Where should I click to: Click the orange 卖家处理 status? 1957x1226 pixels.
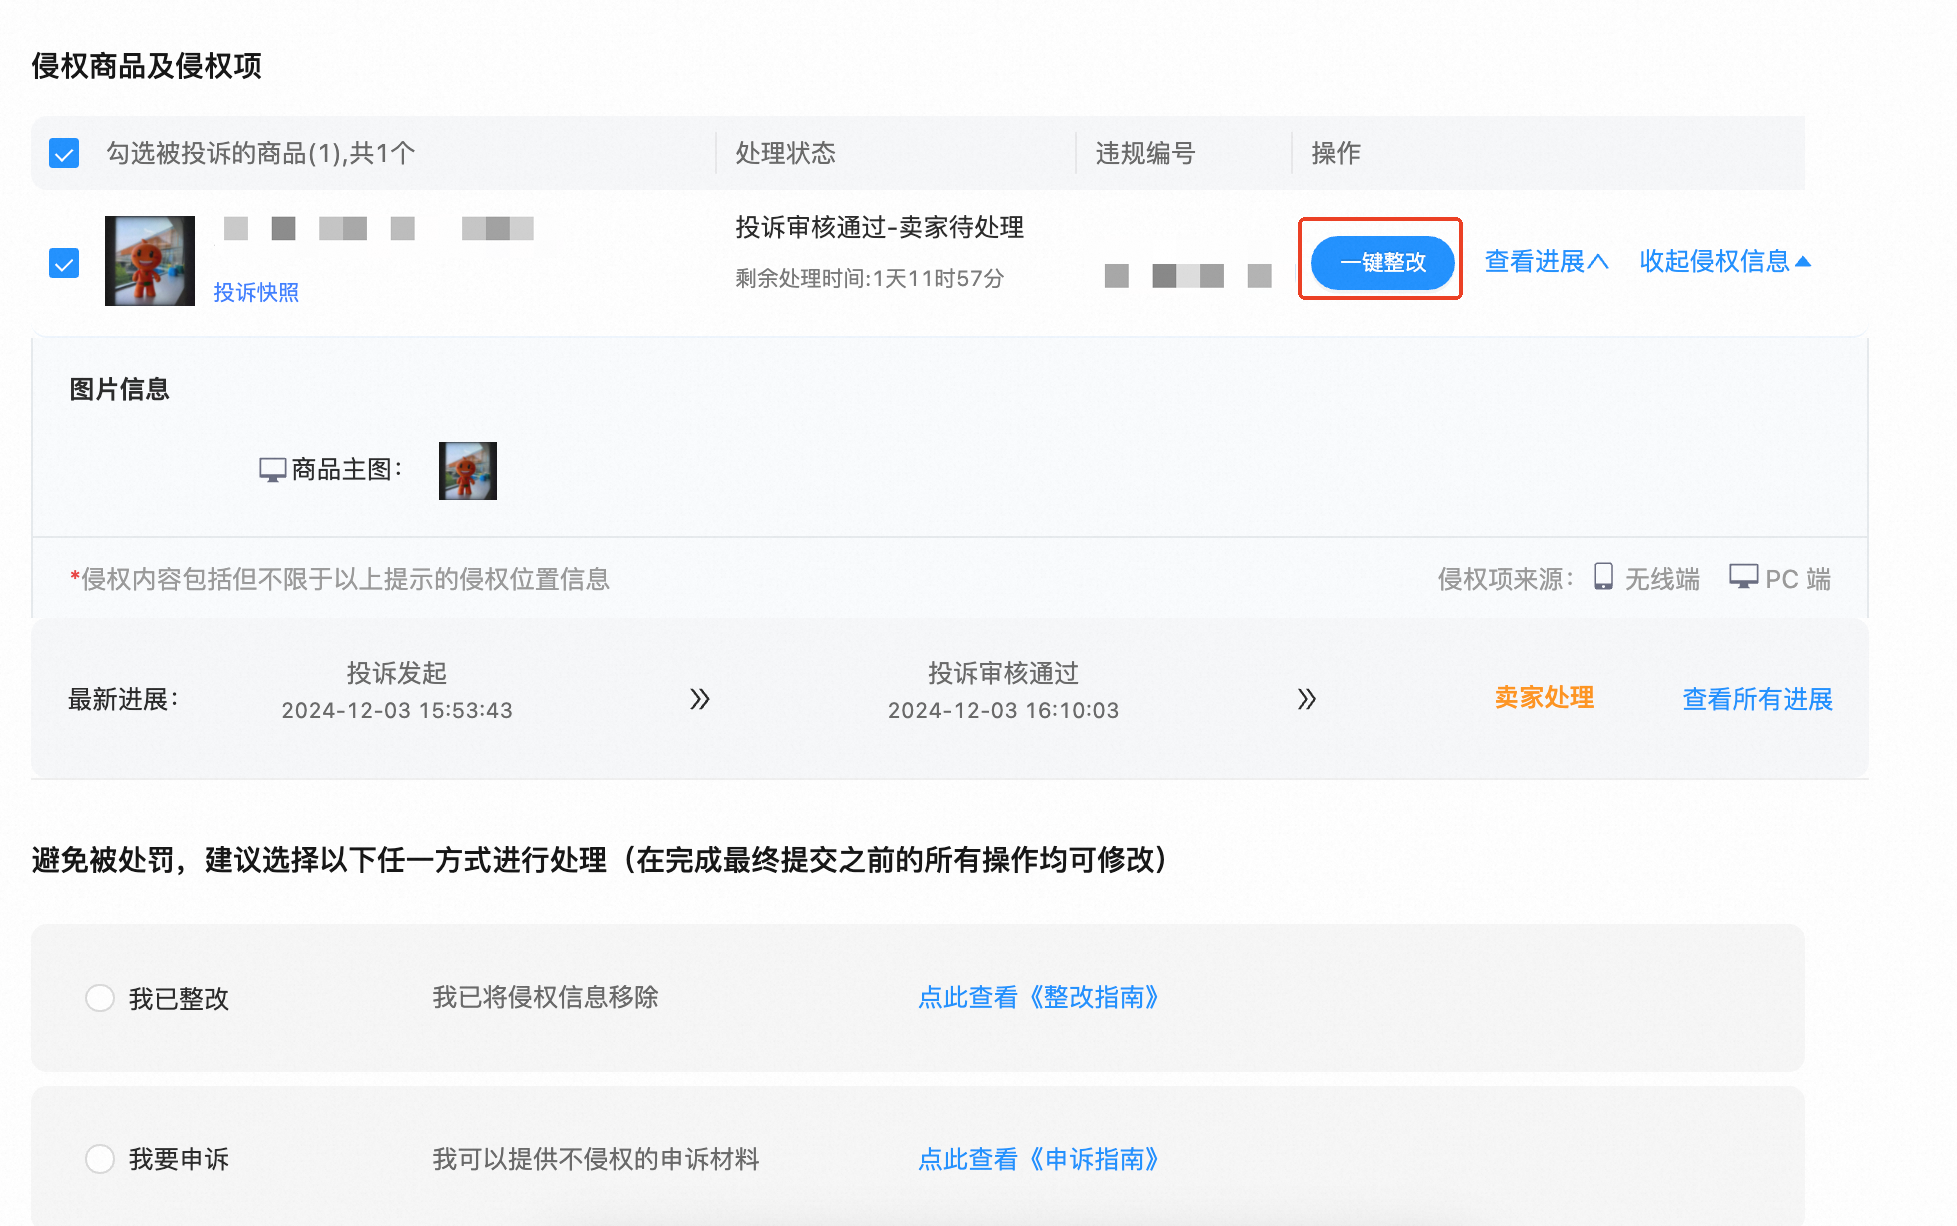click(1544, 698)
